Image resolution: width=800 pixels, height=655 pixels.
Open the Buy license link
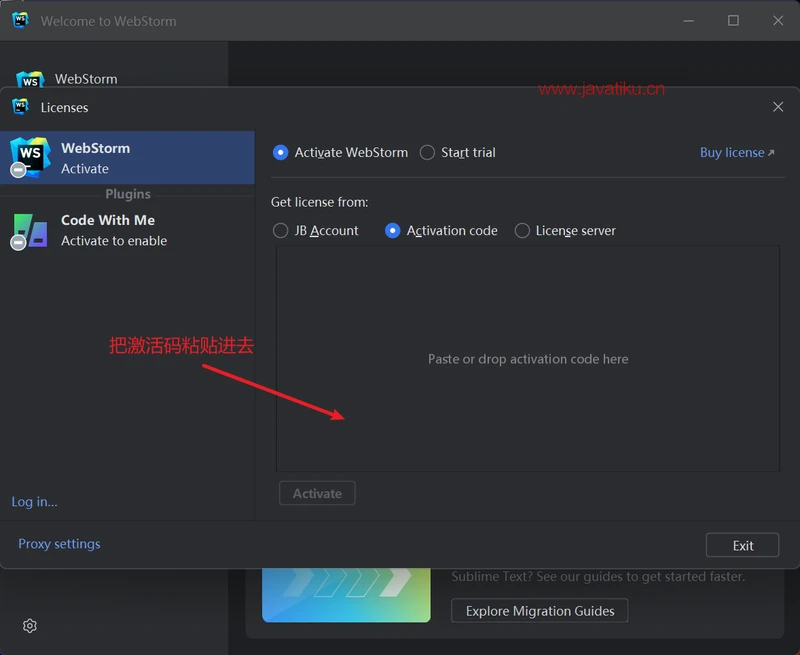pyautogui.click(x=733, y=152)
